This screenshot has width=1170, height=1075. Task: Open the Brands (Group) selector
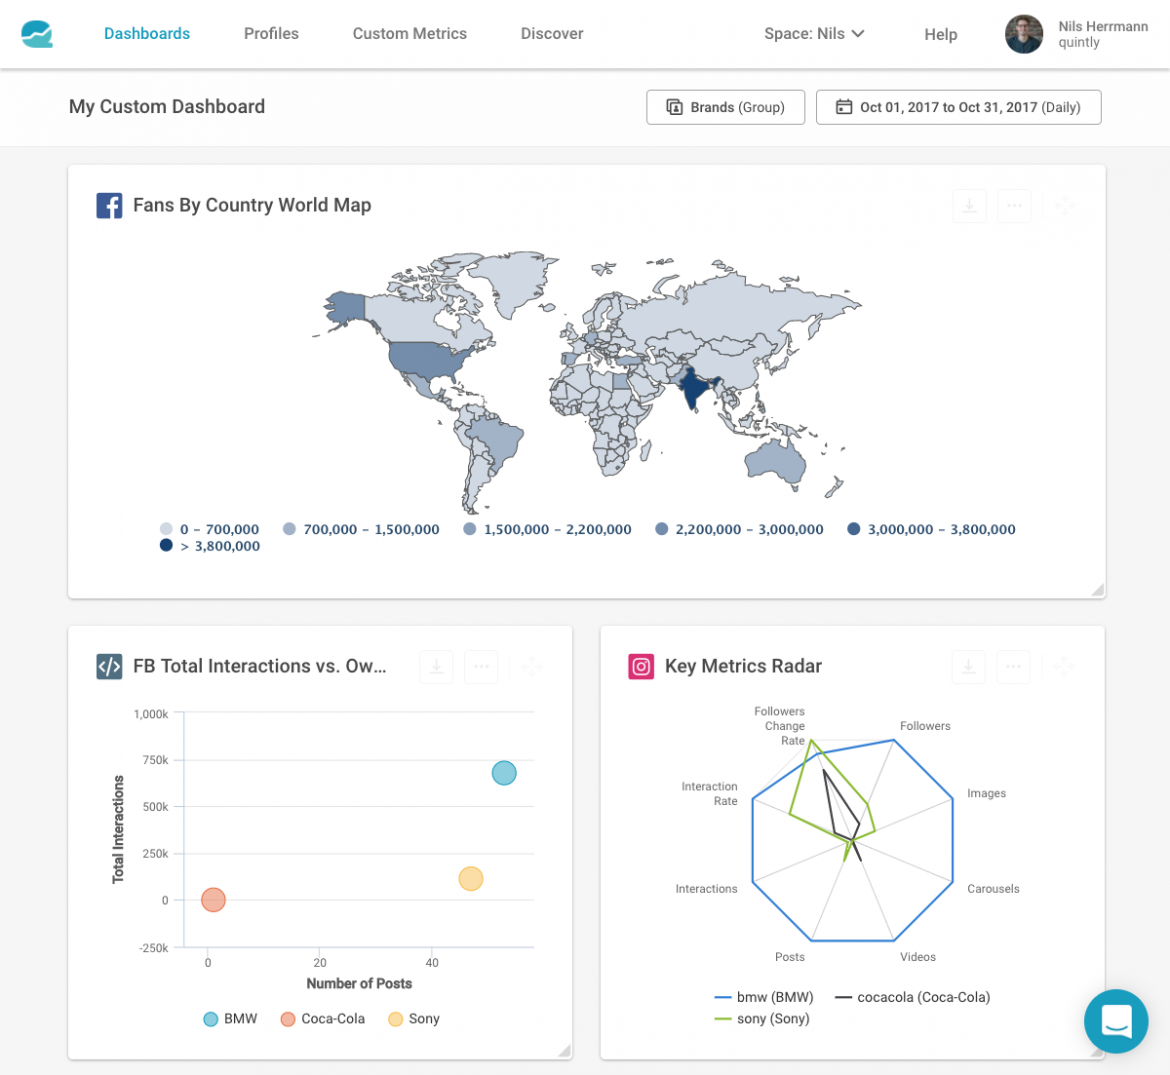[725, 107]
